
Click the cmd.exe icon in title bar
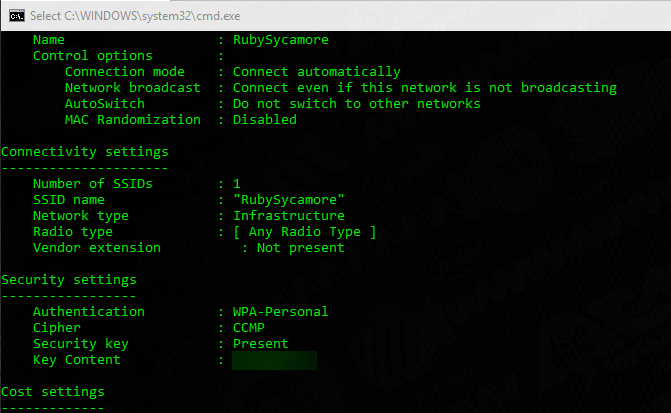click(15, 14)
